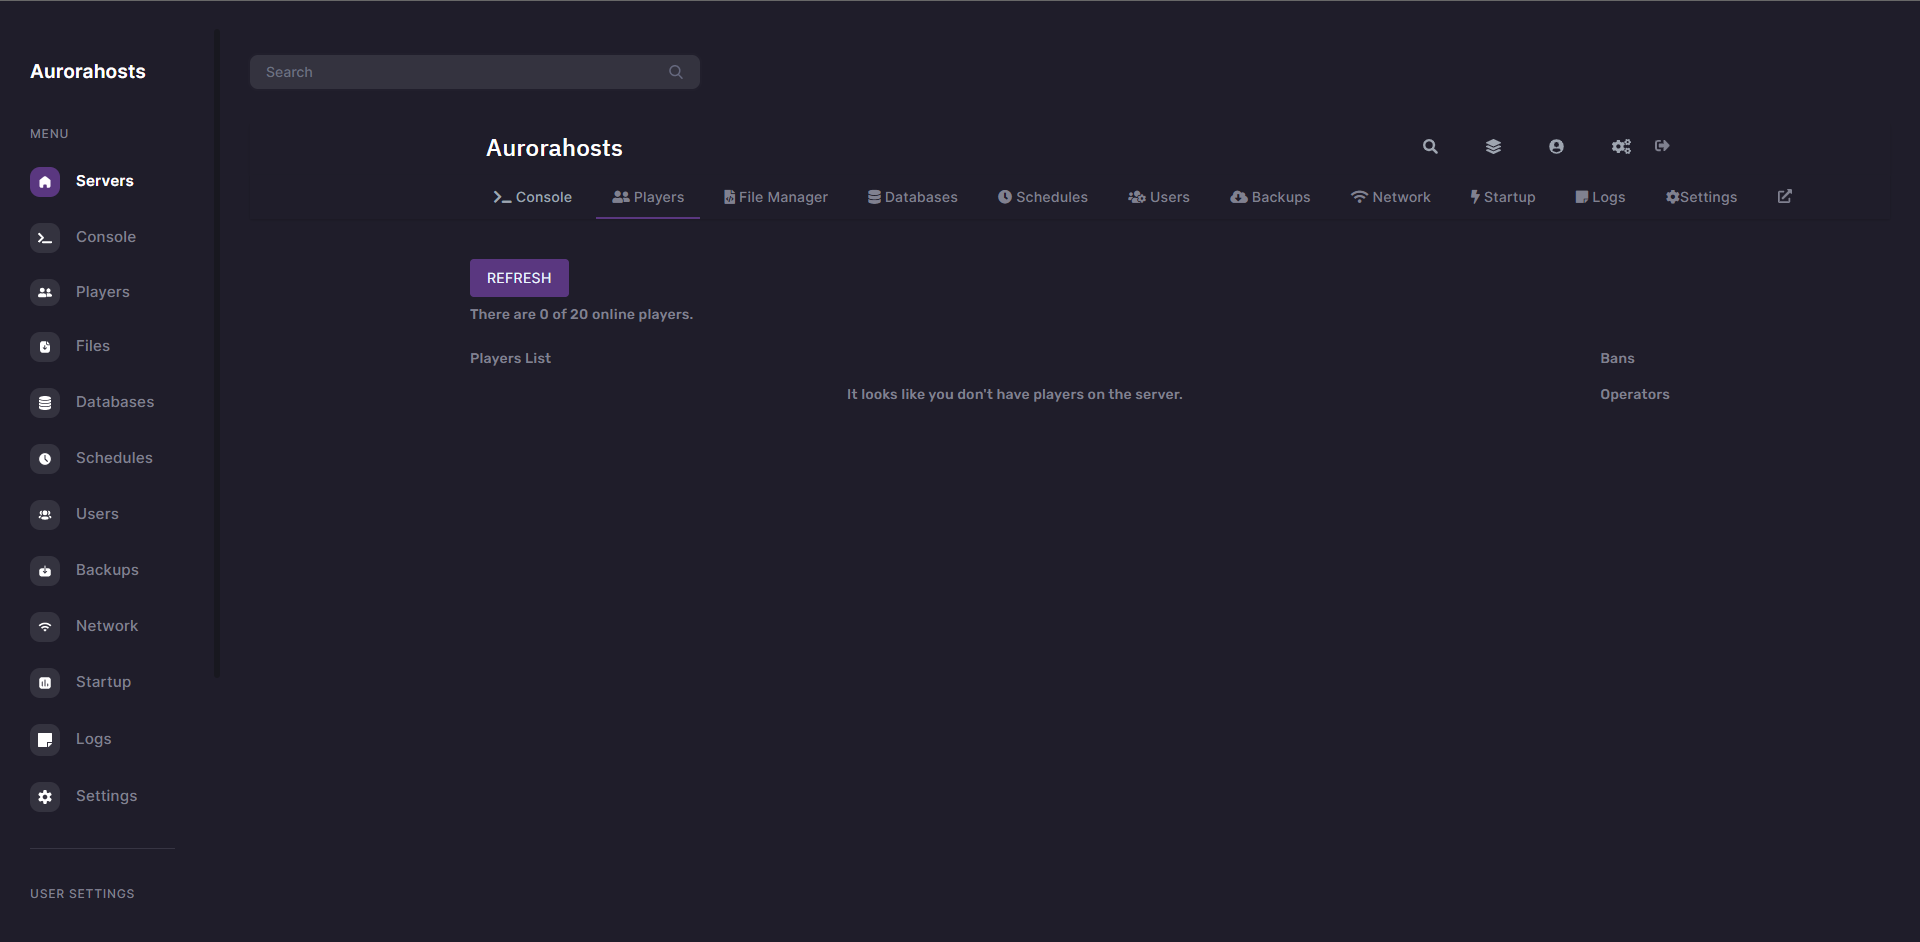1920x942 pixels.
Task: Open the Logs tab
Action: pyautogui.click(x=1600, y=197)
